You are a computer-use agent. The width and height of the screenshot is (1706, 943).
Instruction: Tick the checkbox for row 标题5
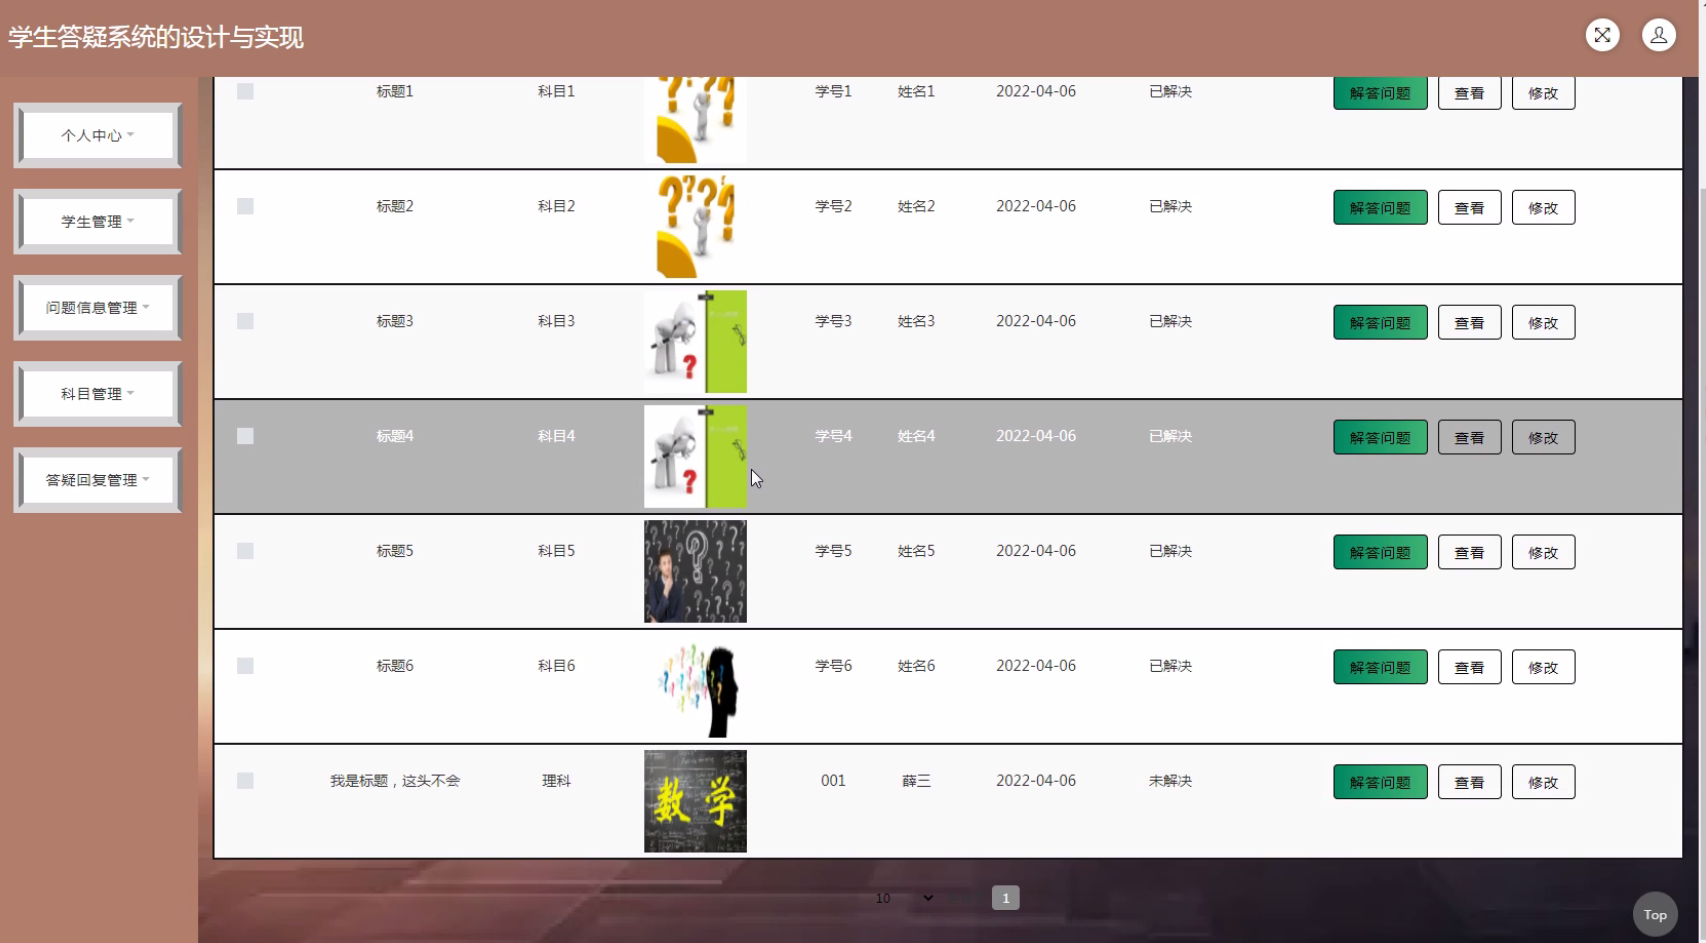click(245, 551)
